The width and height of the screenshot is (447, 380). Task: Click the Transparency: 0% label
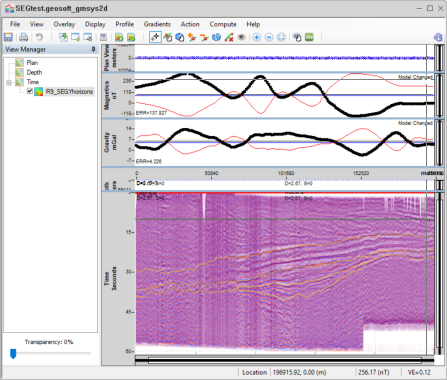coord(49,342)
